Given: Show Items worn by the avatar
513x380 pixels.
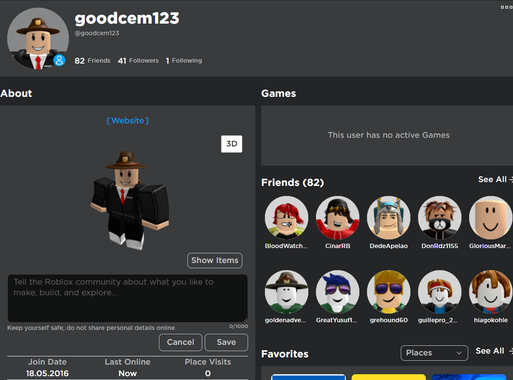Looking at the screenshot, I should (215, 260).
